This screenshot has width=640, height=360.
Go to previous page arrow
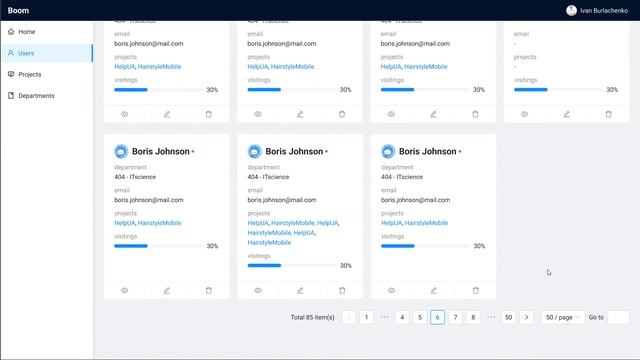point(349,317)
